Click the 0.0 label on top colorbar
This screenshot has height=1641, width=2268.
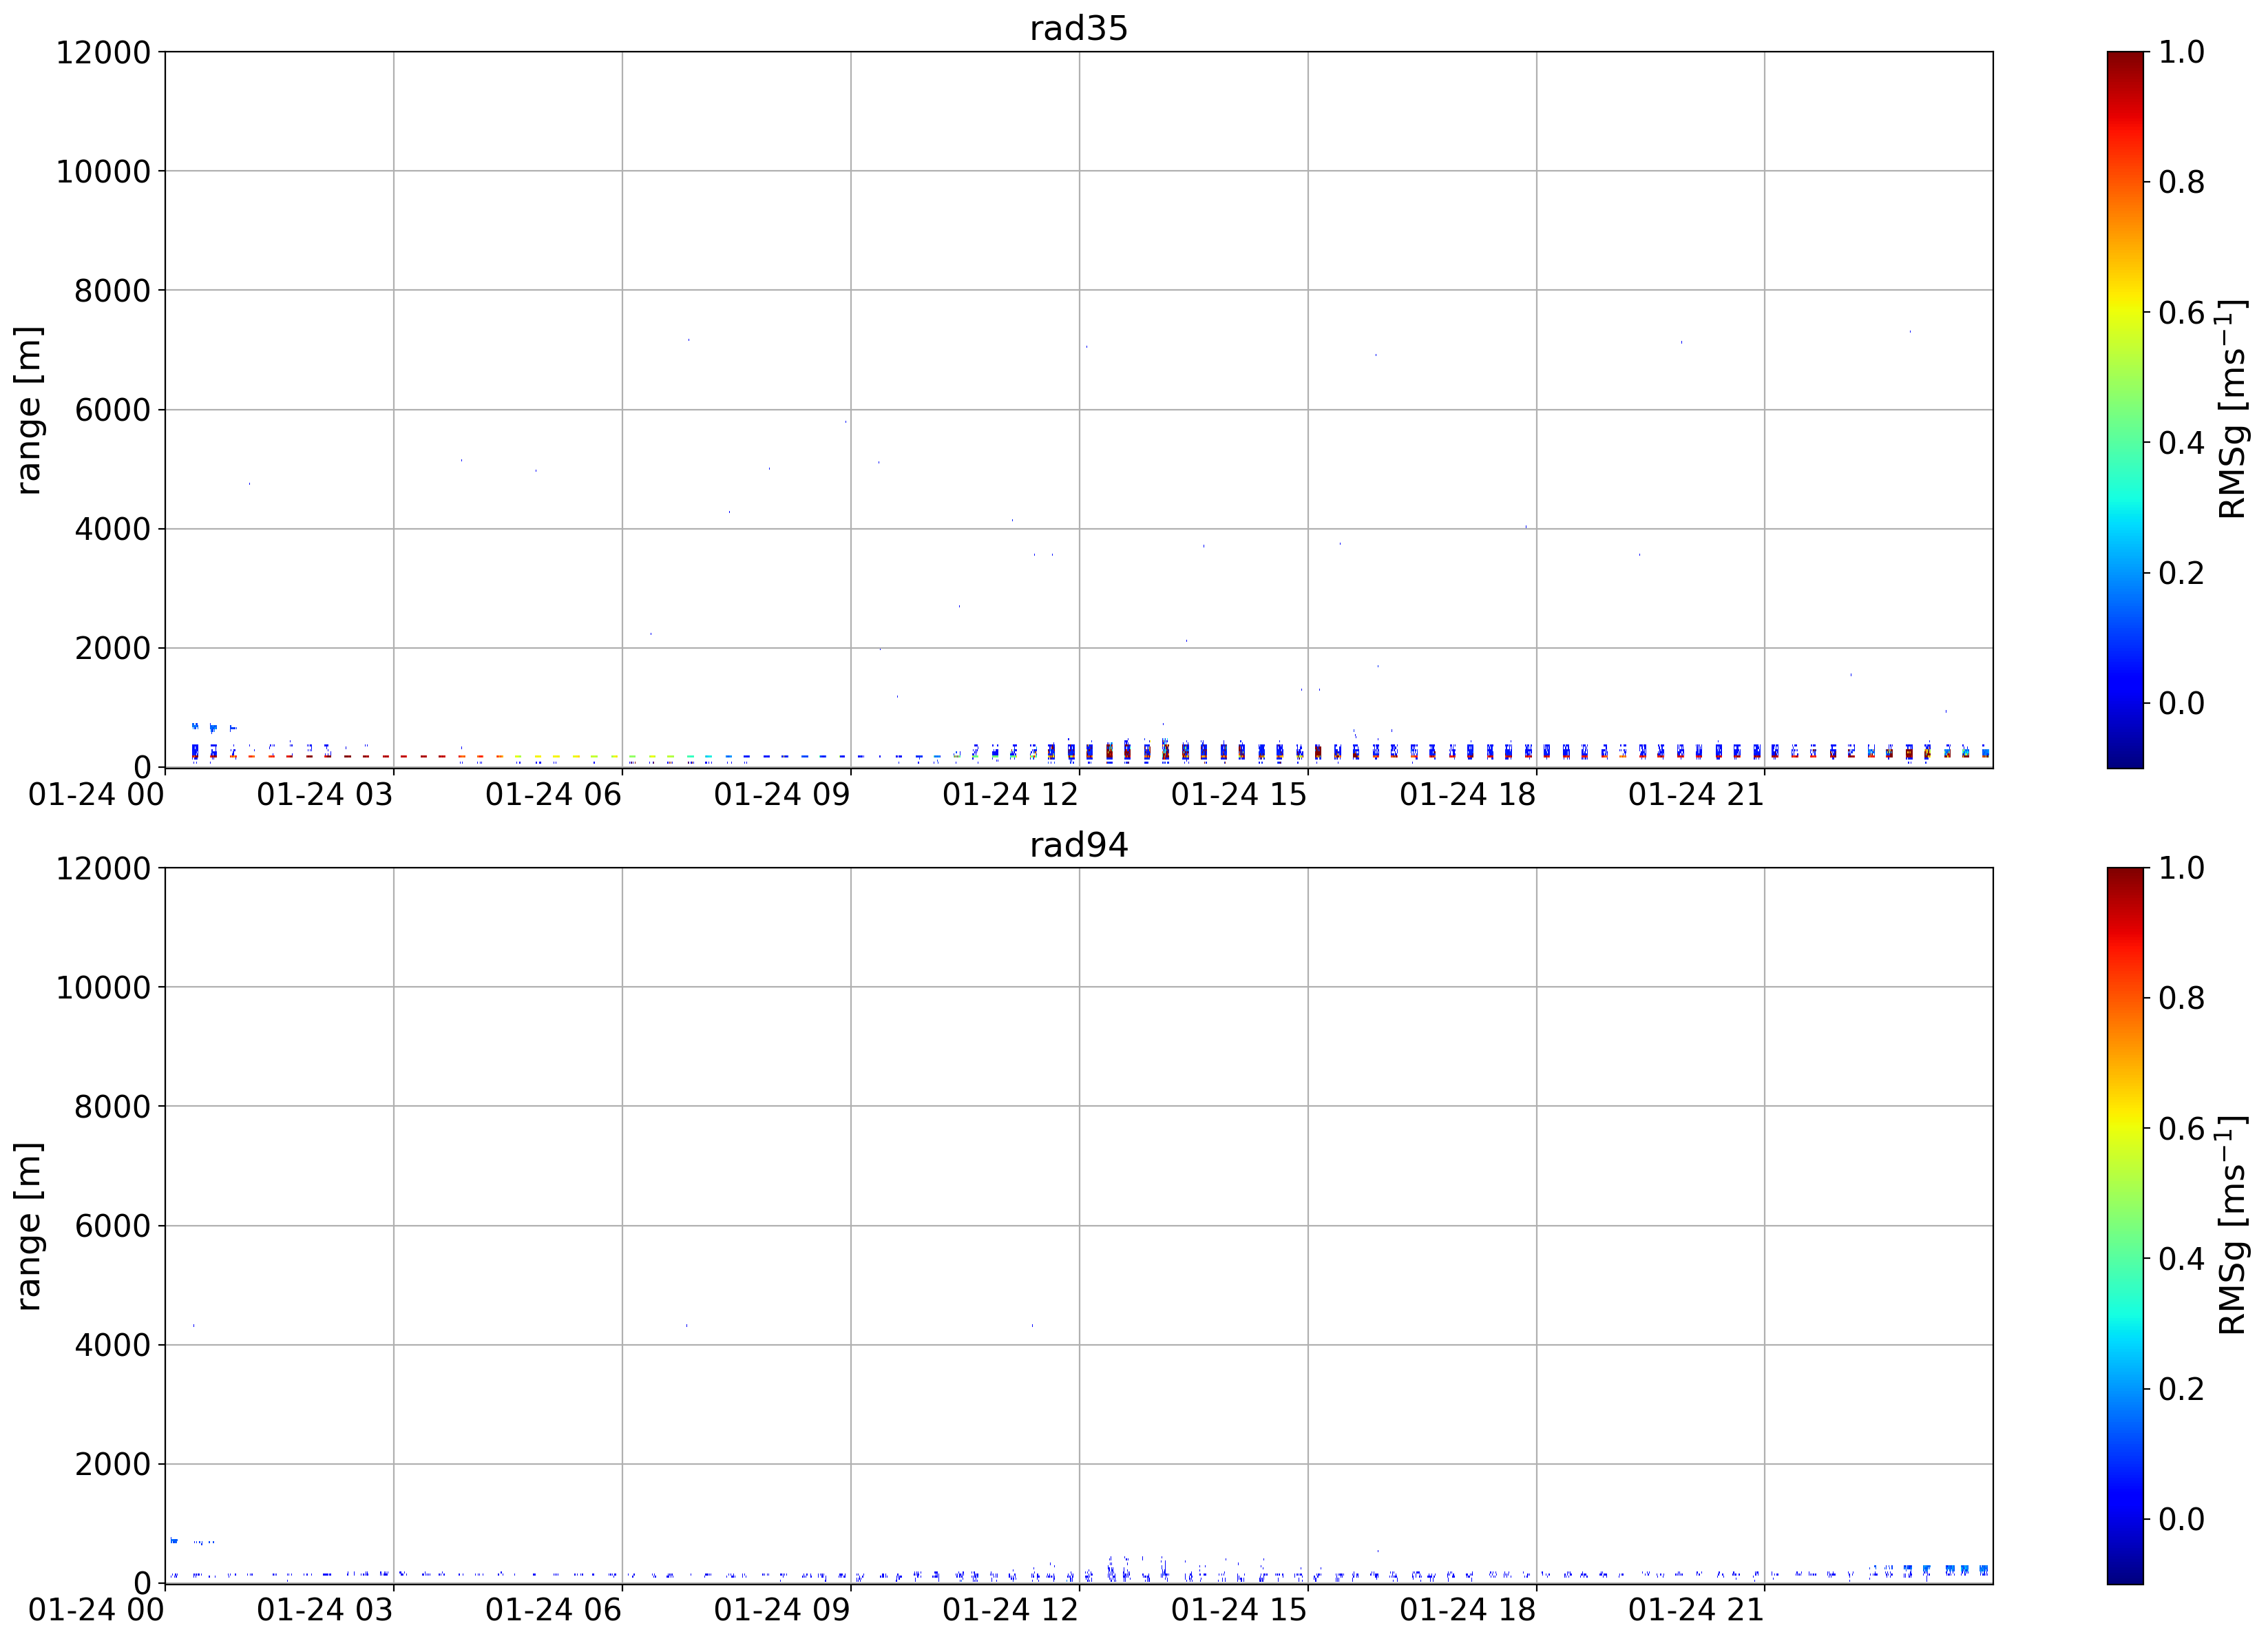[2181, 703]
